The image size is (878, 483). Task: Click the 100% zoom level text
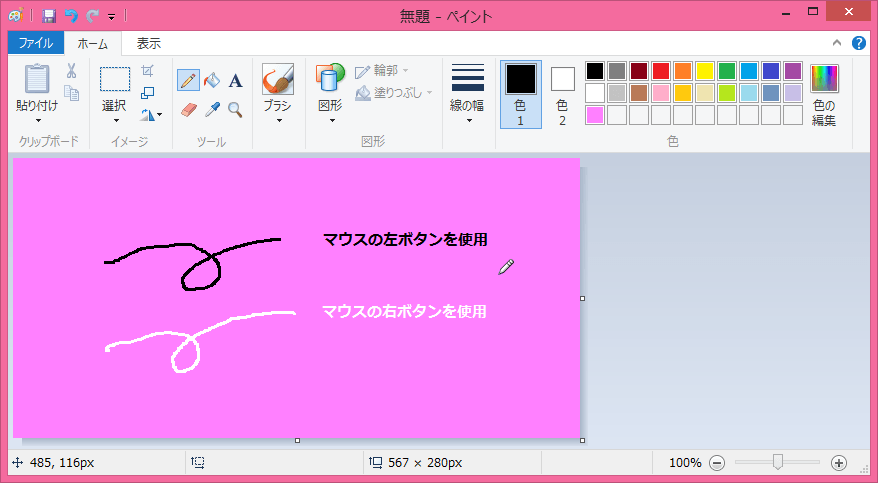[x=685, y=463]
